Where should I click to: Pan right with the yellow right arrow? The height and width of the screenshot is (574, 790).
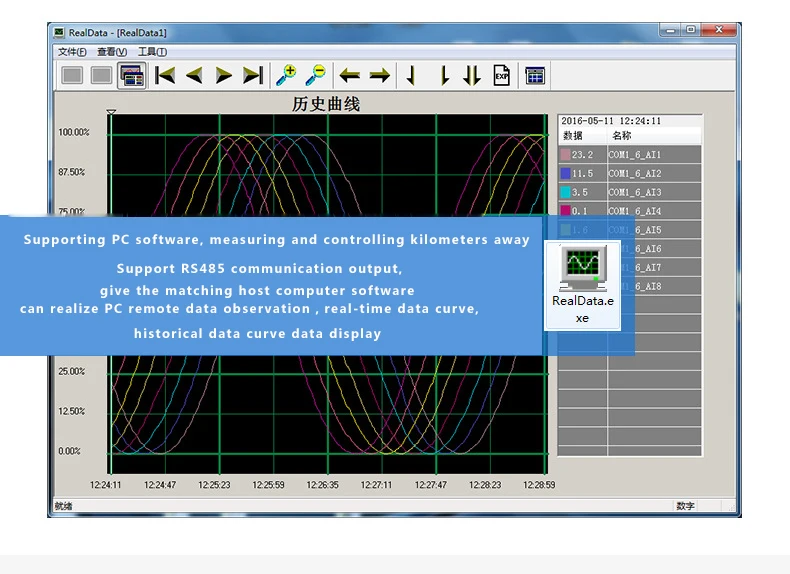(379, 76)
